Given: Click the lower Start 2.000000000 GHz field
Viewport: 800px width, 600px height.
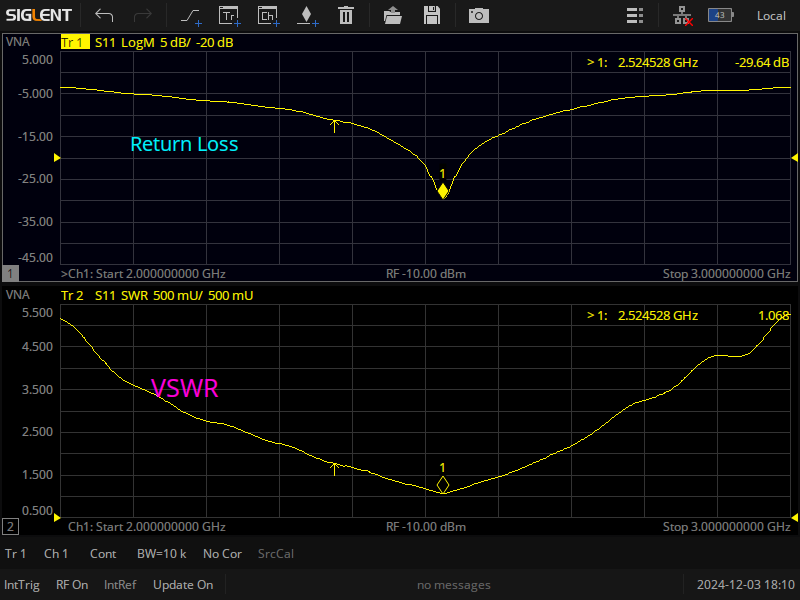Looking at the screenshot, I should (161, 527).
